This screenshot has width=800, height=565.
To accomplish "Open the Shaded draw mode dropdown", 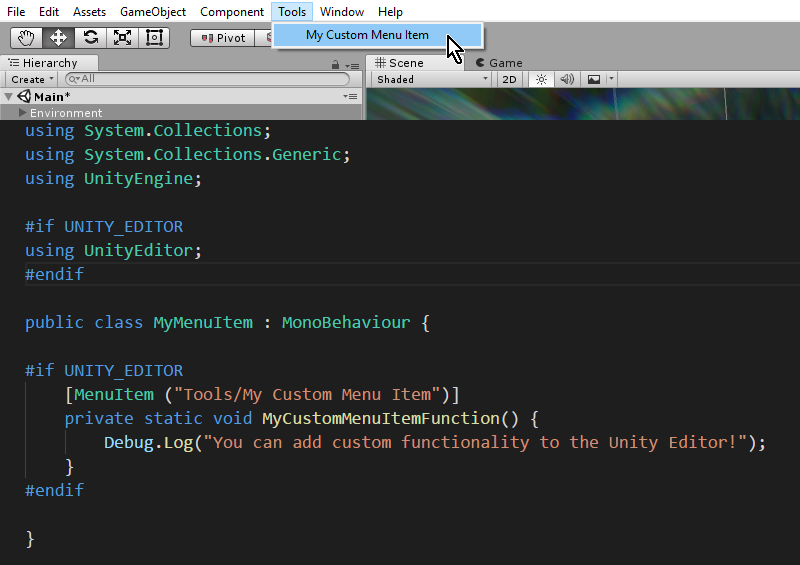I will pyautogui.click(x=432, y=79).
